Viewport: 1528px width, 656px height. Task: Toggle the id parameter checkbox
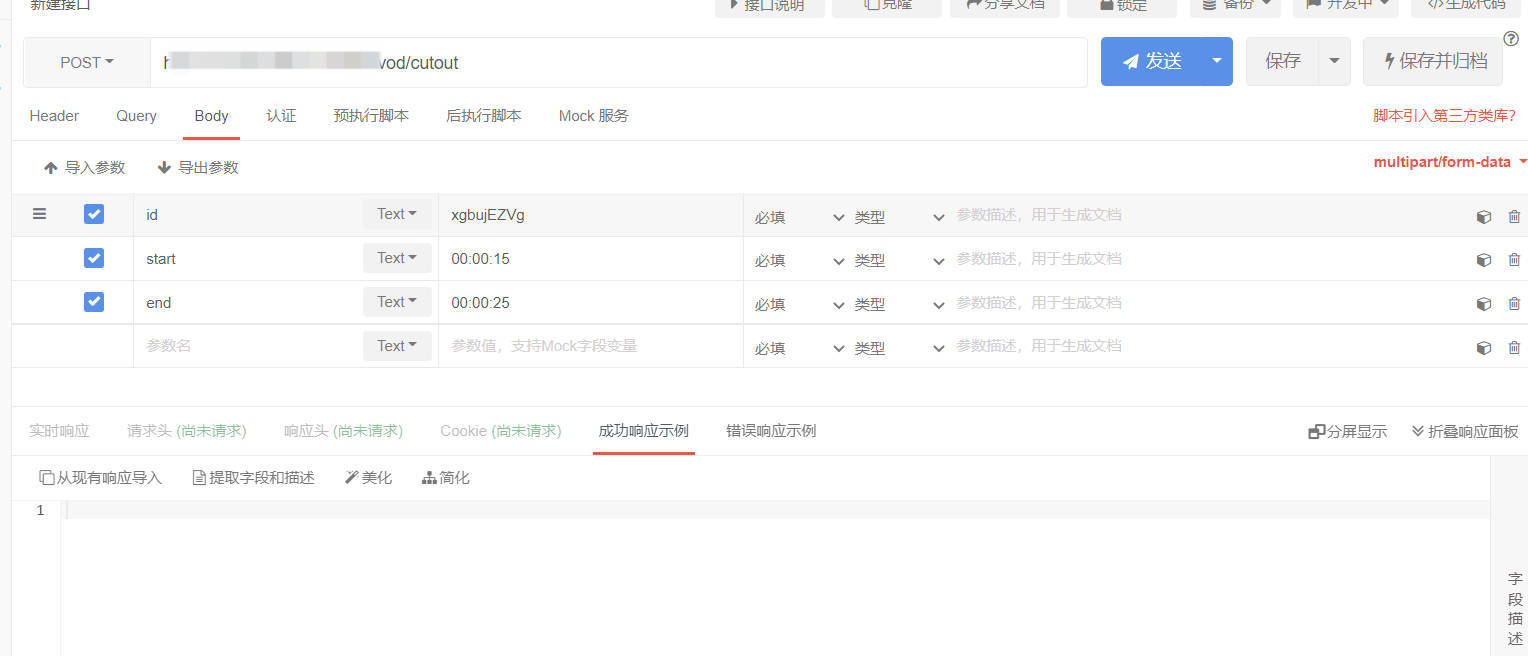94,214
